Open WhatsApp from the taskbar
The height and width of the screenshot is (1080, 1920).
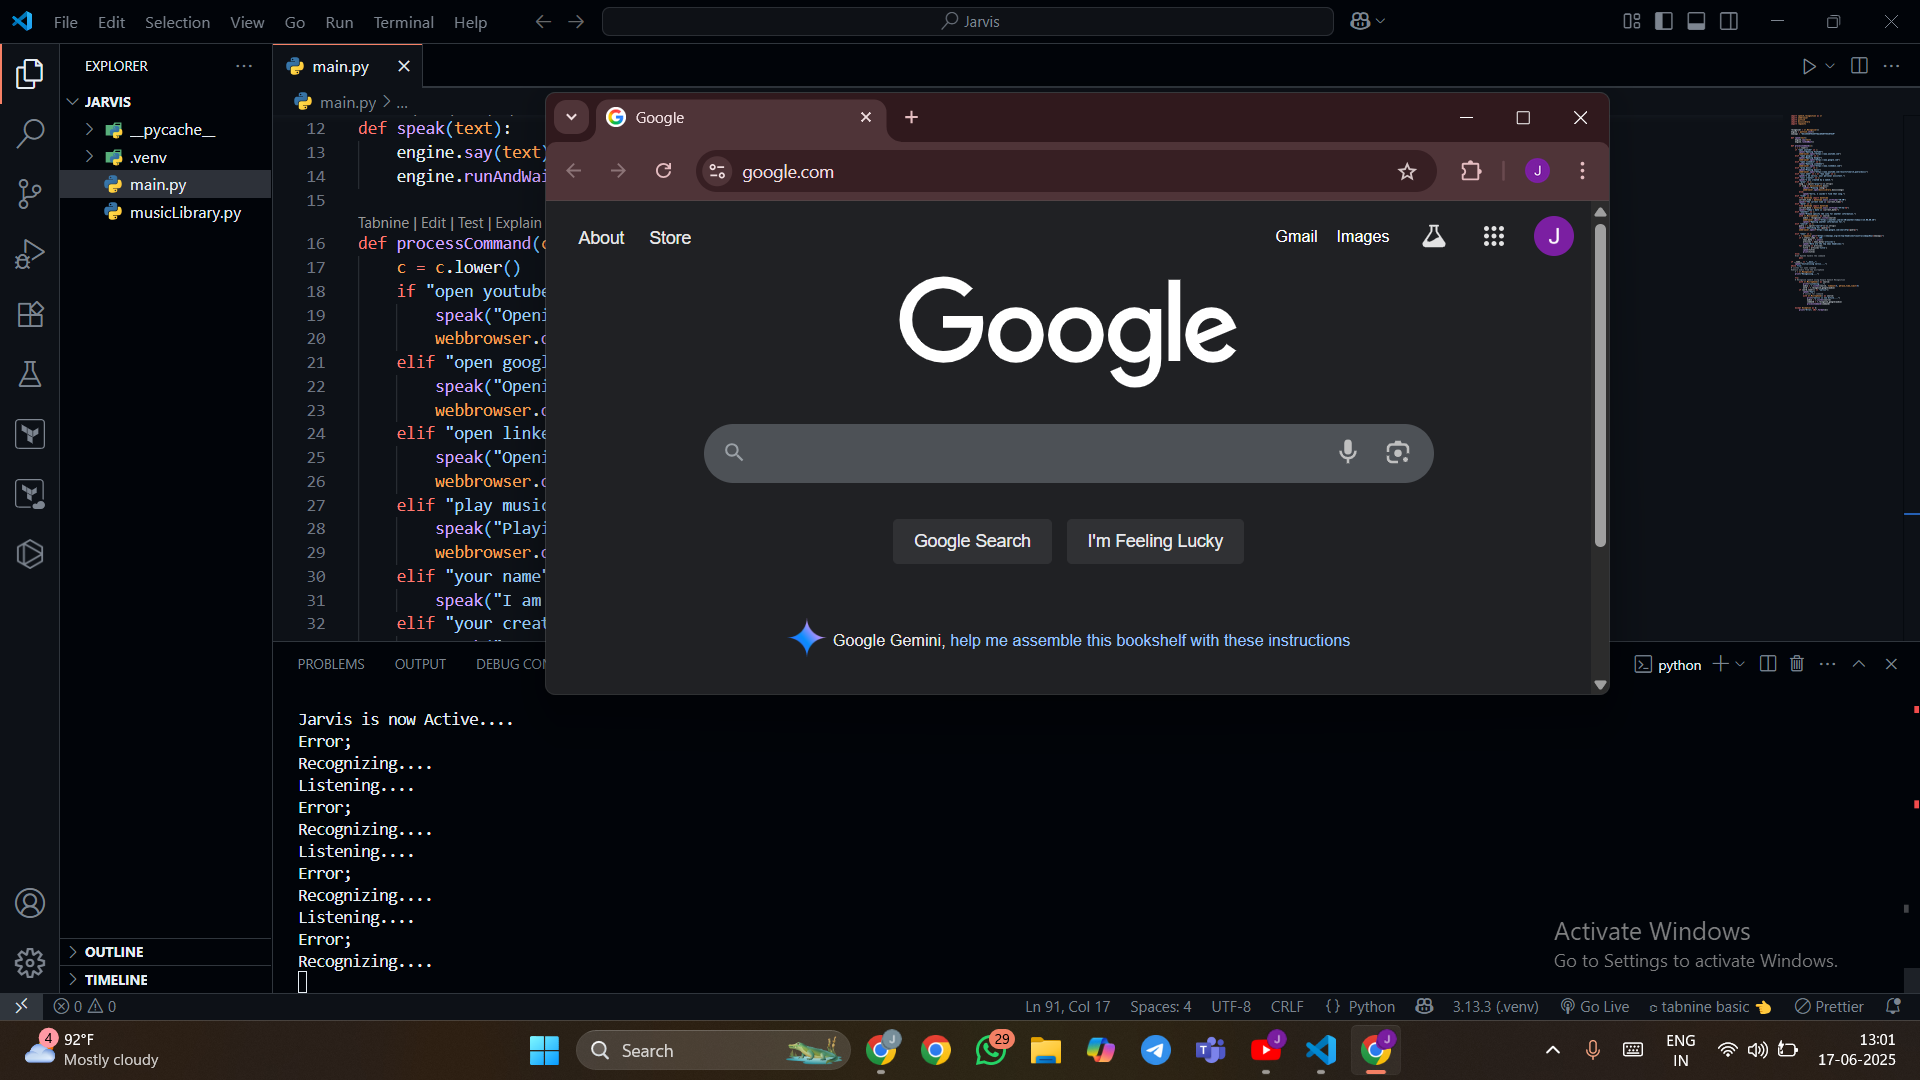coord(991,1050)
